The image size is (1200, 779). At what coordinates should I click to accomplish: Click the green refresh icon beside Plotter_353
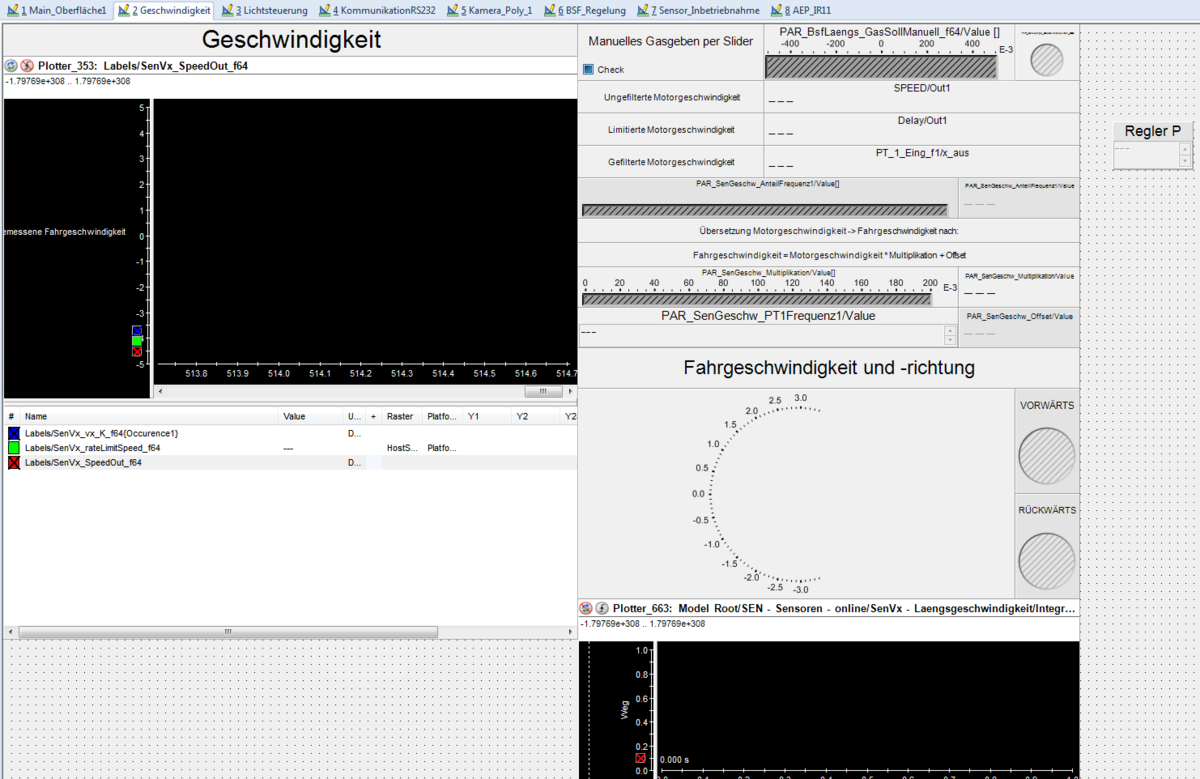pyautogui.click(x=11, y=66)
